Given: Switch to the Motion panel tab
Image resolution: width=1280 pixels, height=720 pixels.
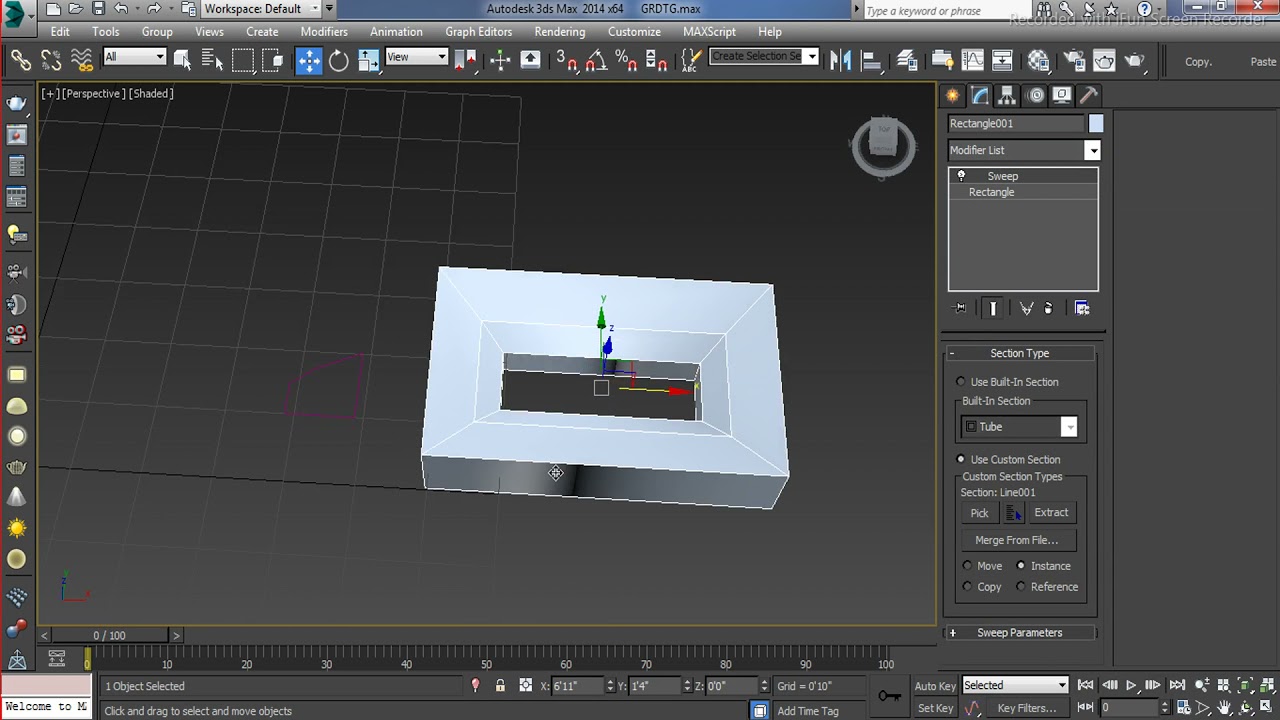Looking at the screenshot, I should click(x=1035, y=95).
